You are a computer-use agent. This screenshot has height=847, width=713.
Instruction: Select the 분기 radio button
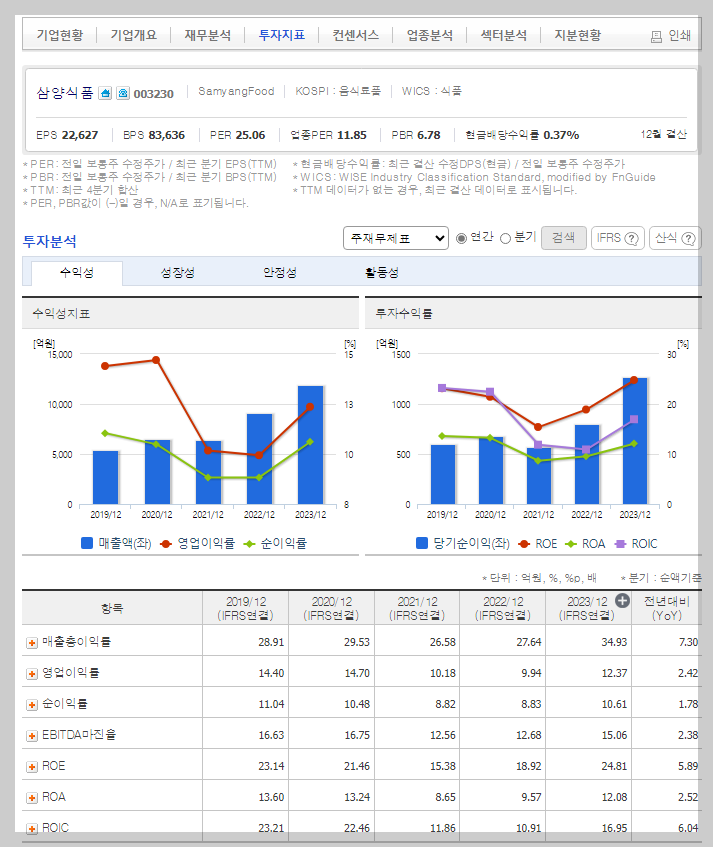coord(505,238)
